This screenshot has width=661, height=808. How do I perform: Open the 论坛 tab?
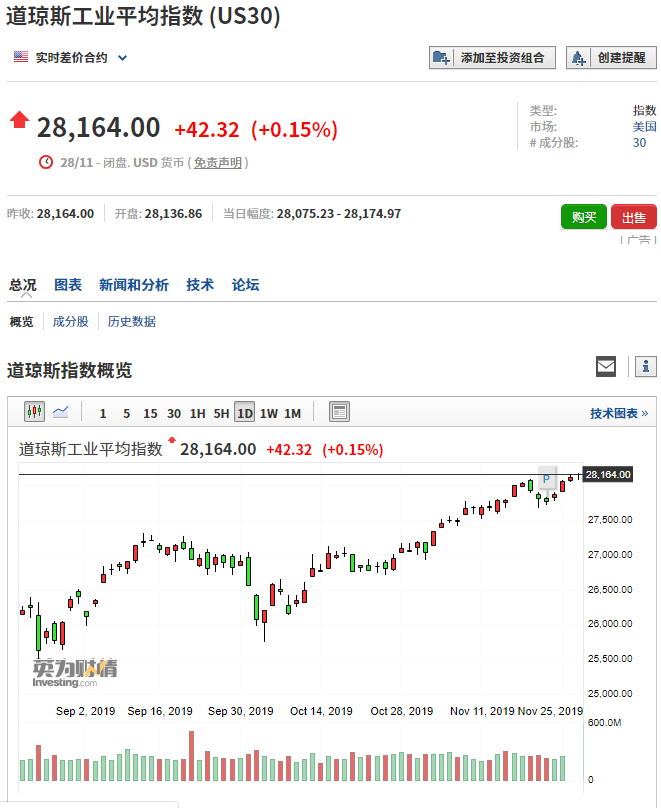point(245,285)
